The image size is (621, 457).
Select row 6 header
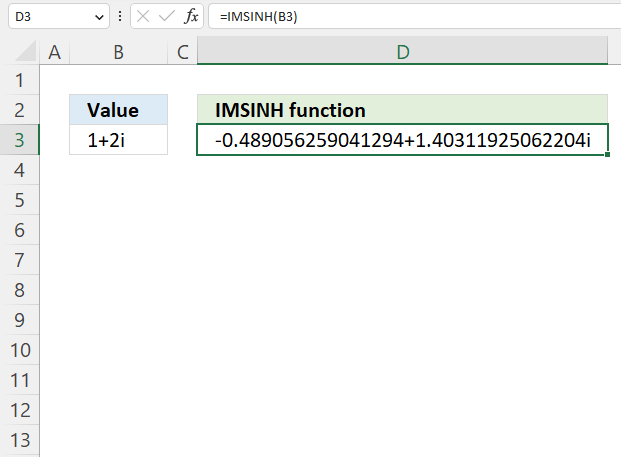pyautogui.click(x=19, y=230)
